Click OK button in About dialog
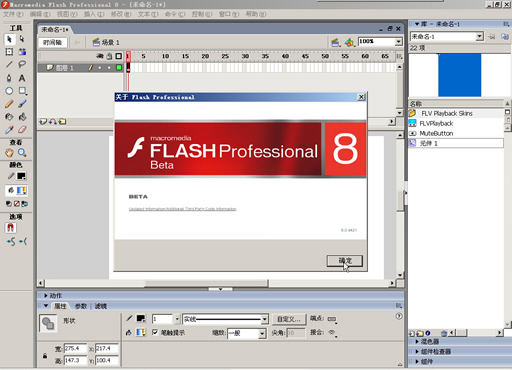 [345, 261]
